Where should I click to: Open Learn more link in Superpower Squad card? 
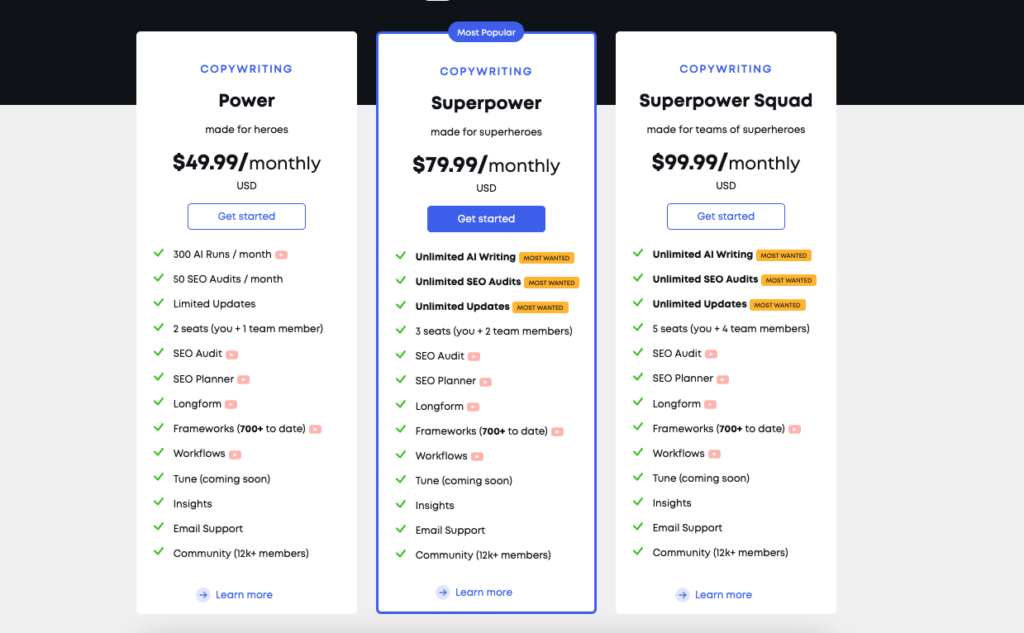723,595
